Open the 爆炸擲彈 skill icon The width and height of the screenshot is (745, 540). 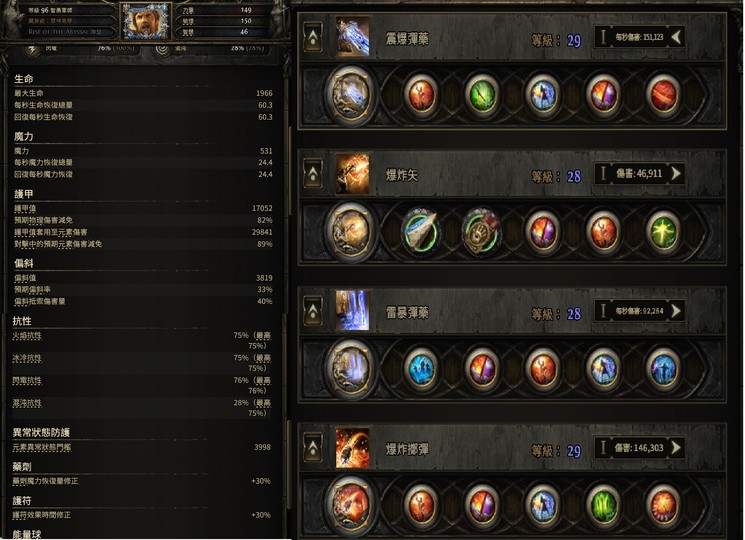[352, 448]
